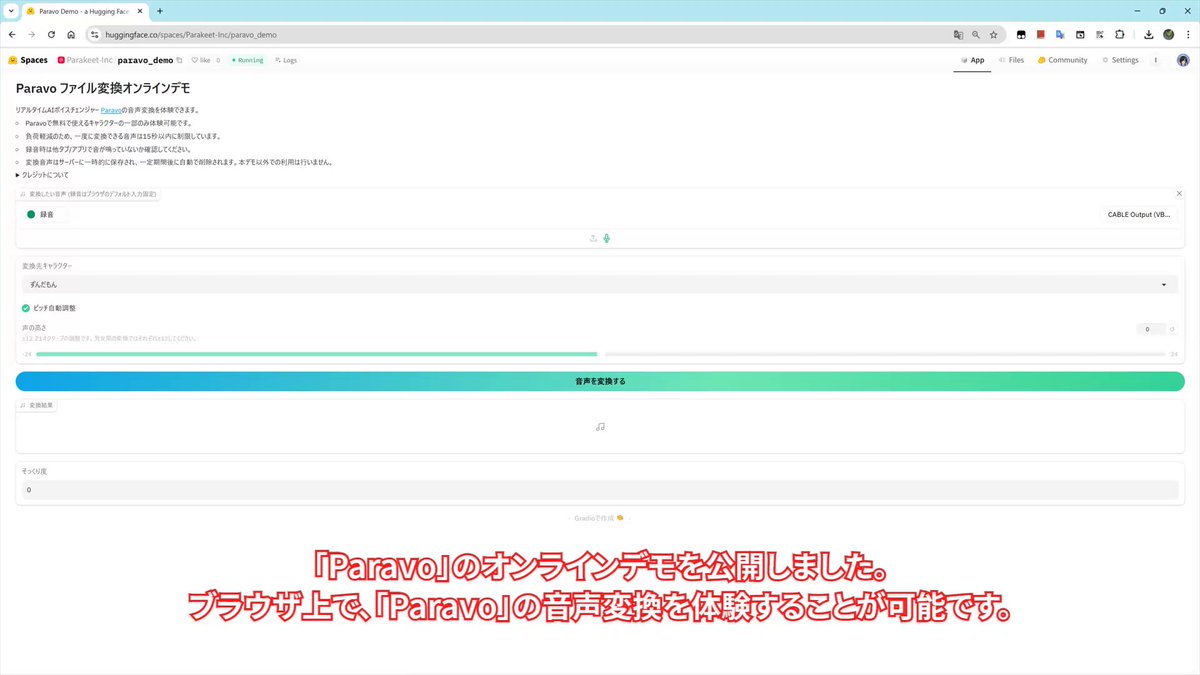The width and height of the screenshot is (1200, 675).
Task: Copy the paravo_demo space name icon
Action: click(x=179, y=60)
